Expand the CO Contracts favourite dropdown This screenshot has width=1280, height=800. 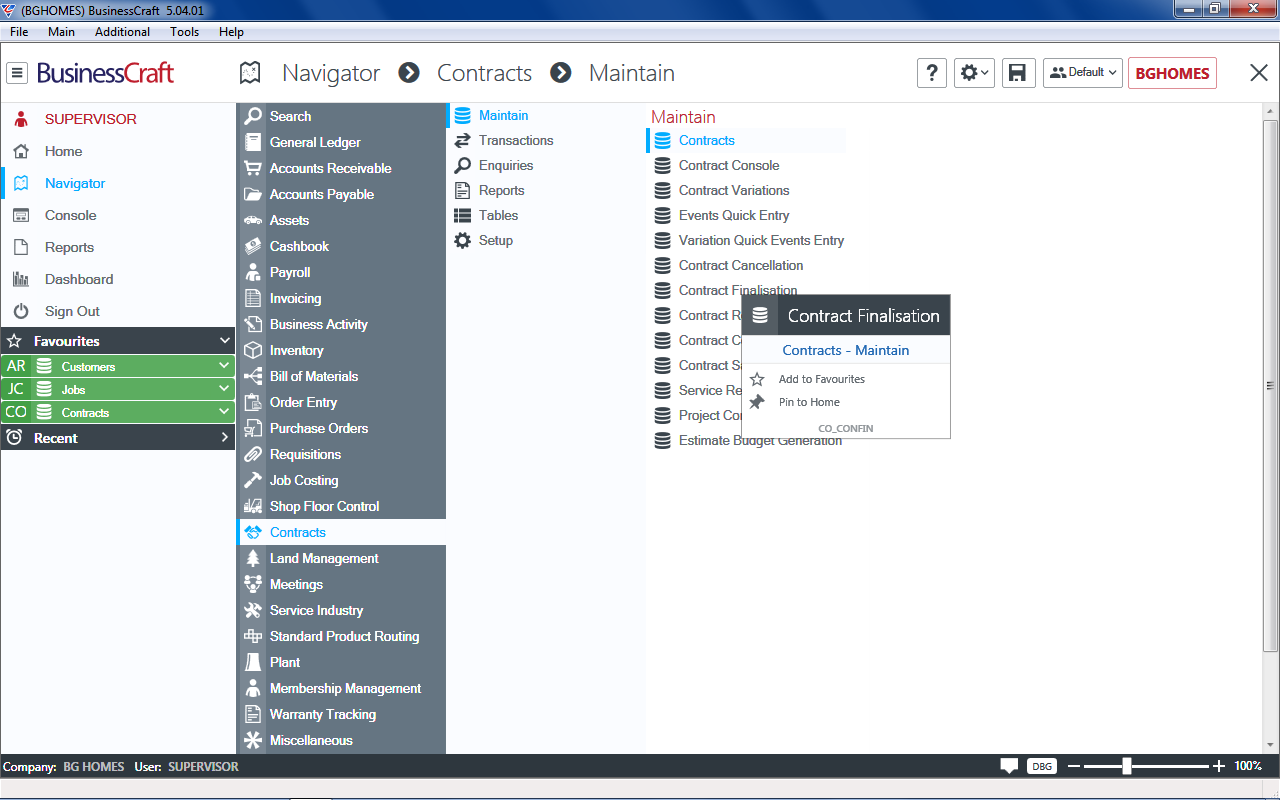[224, 412]
